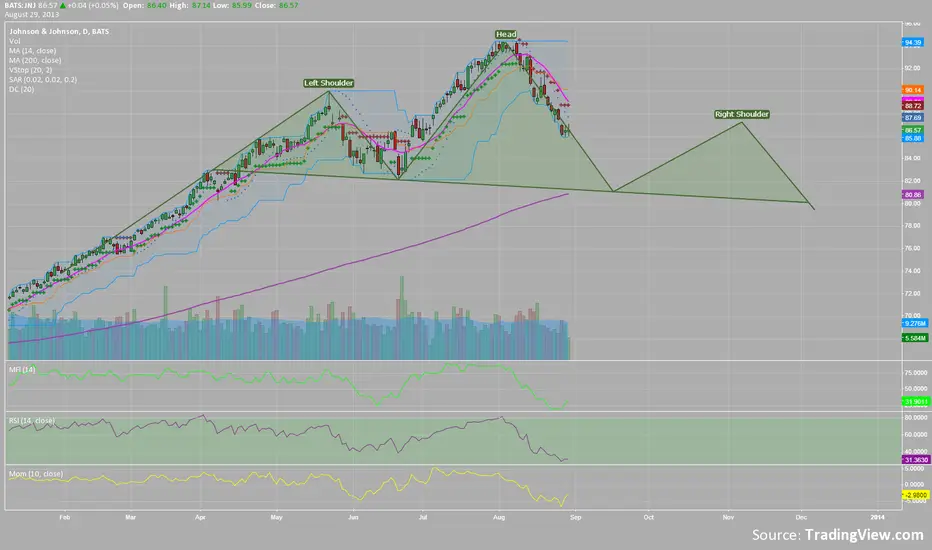This screenshot has width=932, height=550.
Task: Click the 60.0000 RSI axis label
Action: pos(916,435)
